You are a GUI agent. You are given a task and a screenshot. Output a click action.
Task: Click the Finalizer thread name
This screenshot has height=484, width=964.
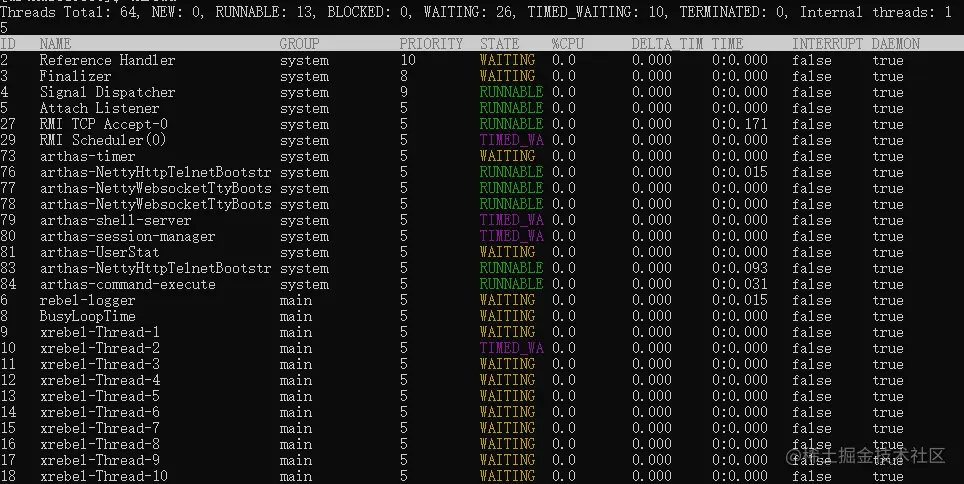tap(76, 76)
